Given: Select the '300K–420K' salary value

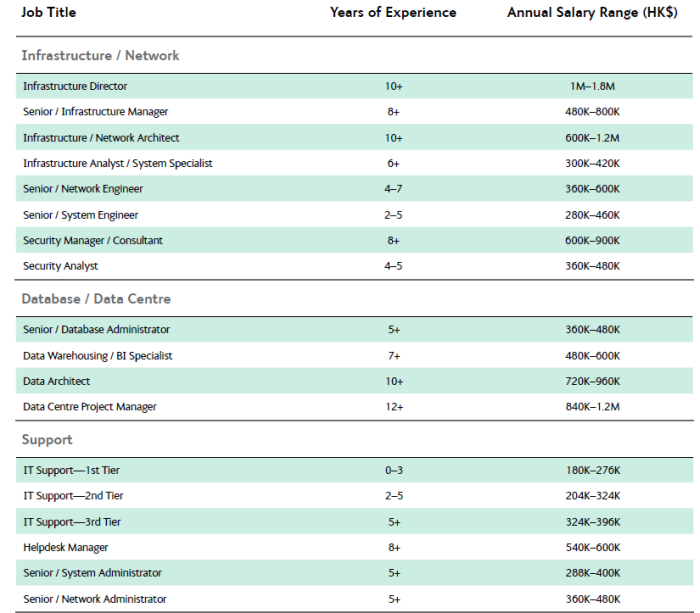Looking at the screenshot, I should pos(592,163).
